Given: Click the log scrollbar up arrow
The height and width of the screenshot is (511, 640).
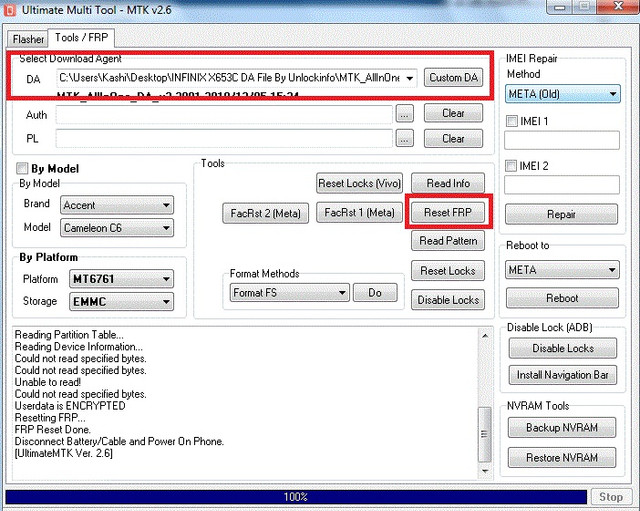Looking at the screenshot, I should 485,336.
